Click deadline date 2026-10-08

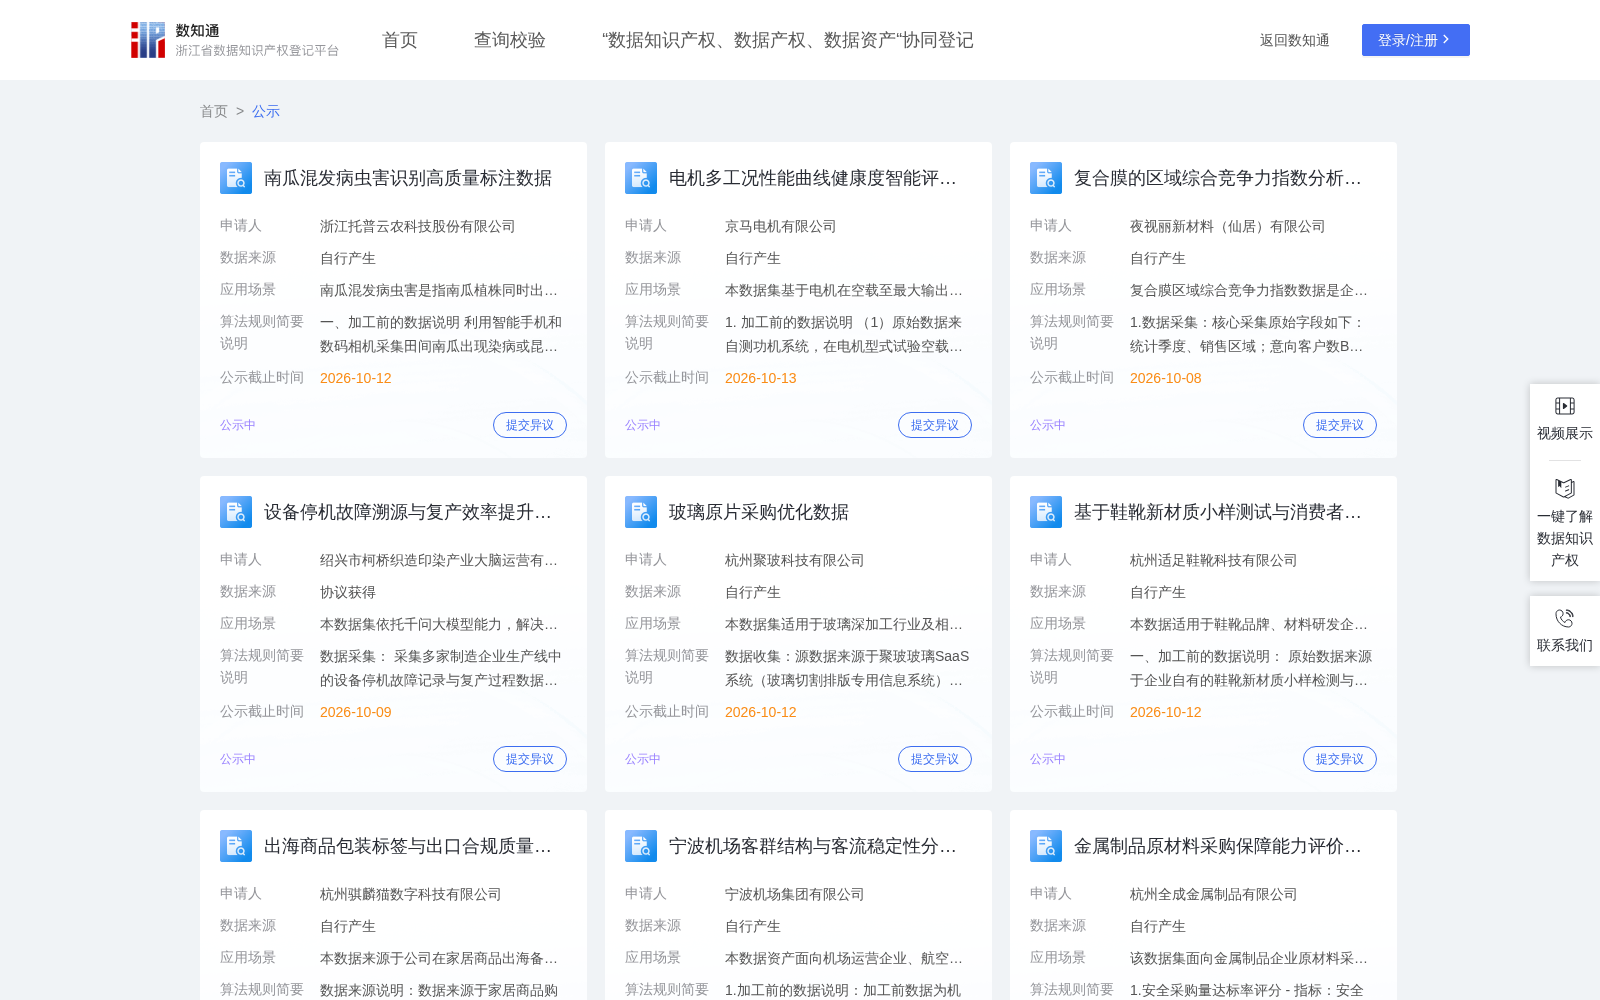pos(1166,378)
